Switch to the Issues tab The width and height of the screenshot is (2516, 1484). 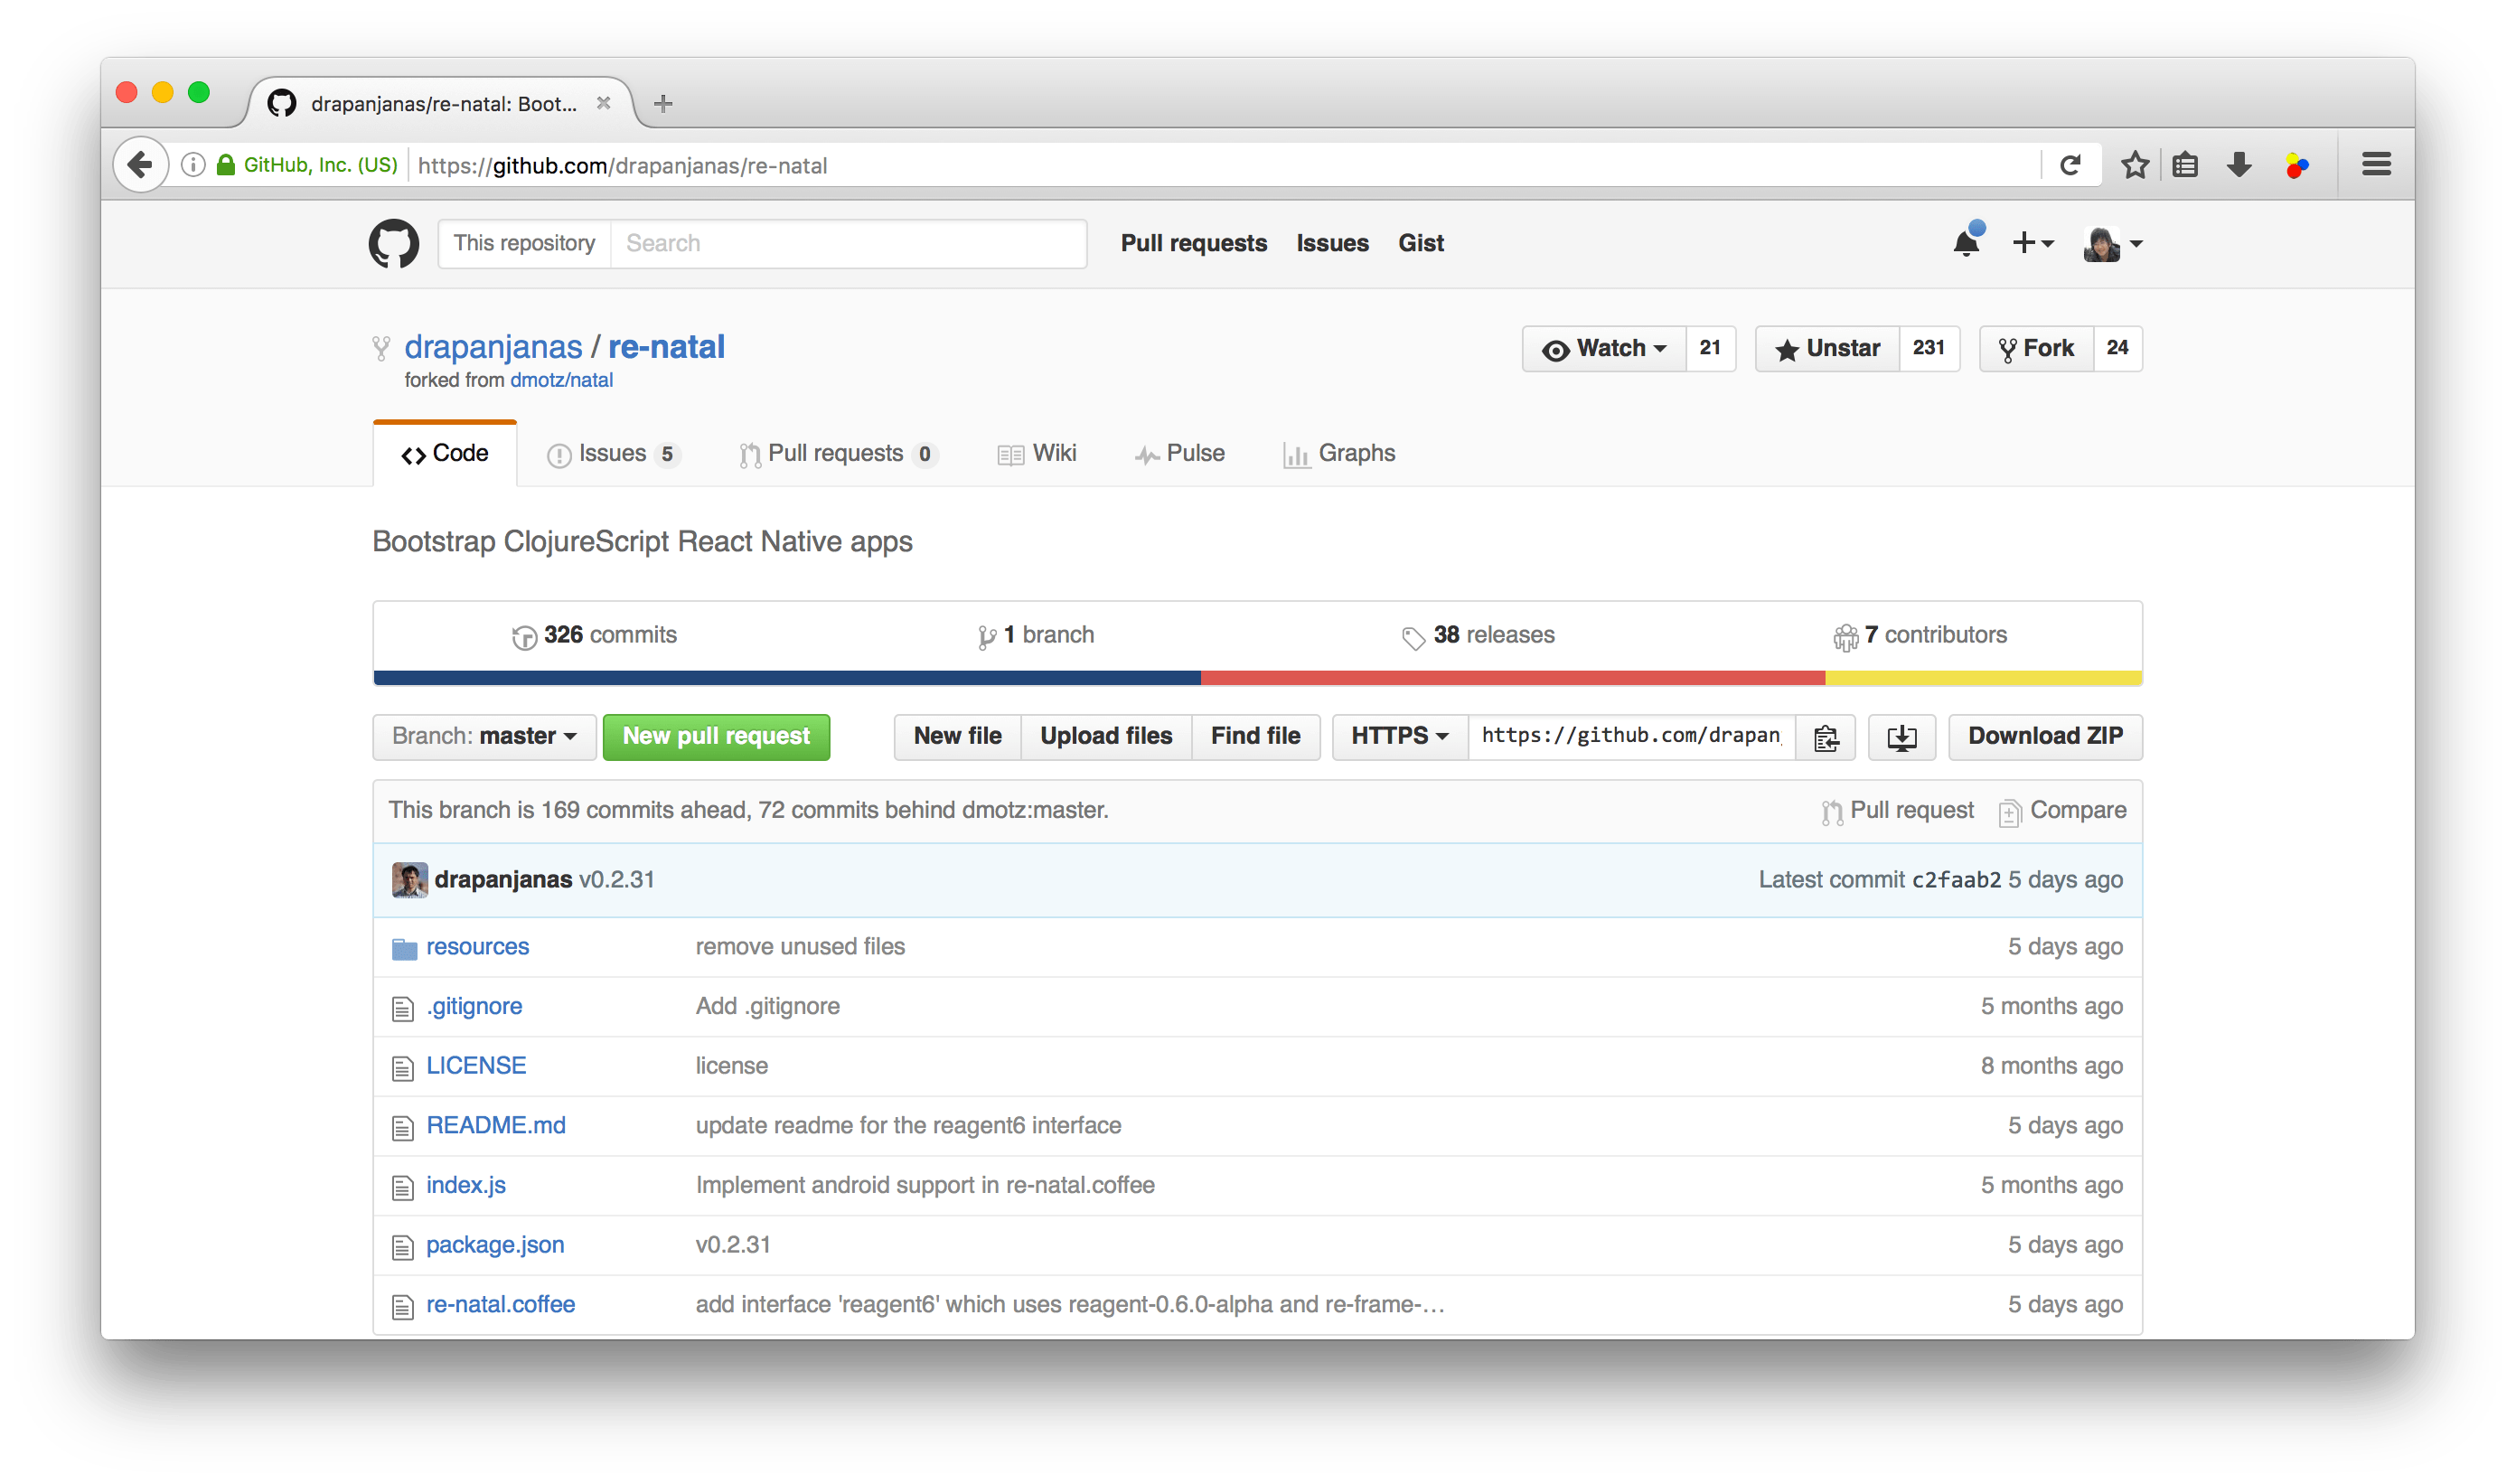(x=614, y=454)
